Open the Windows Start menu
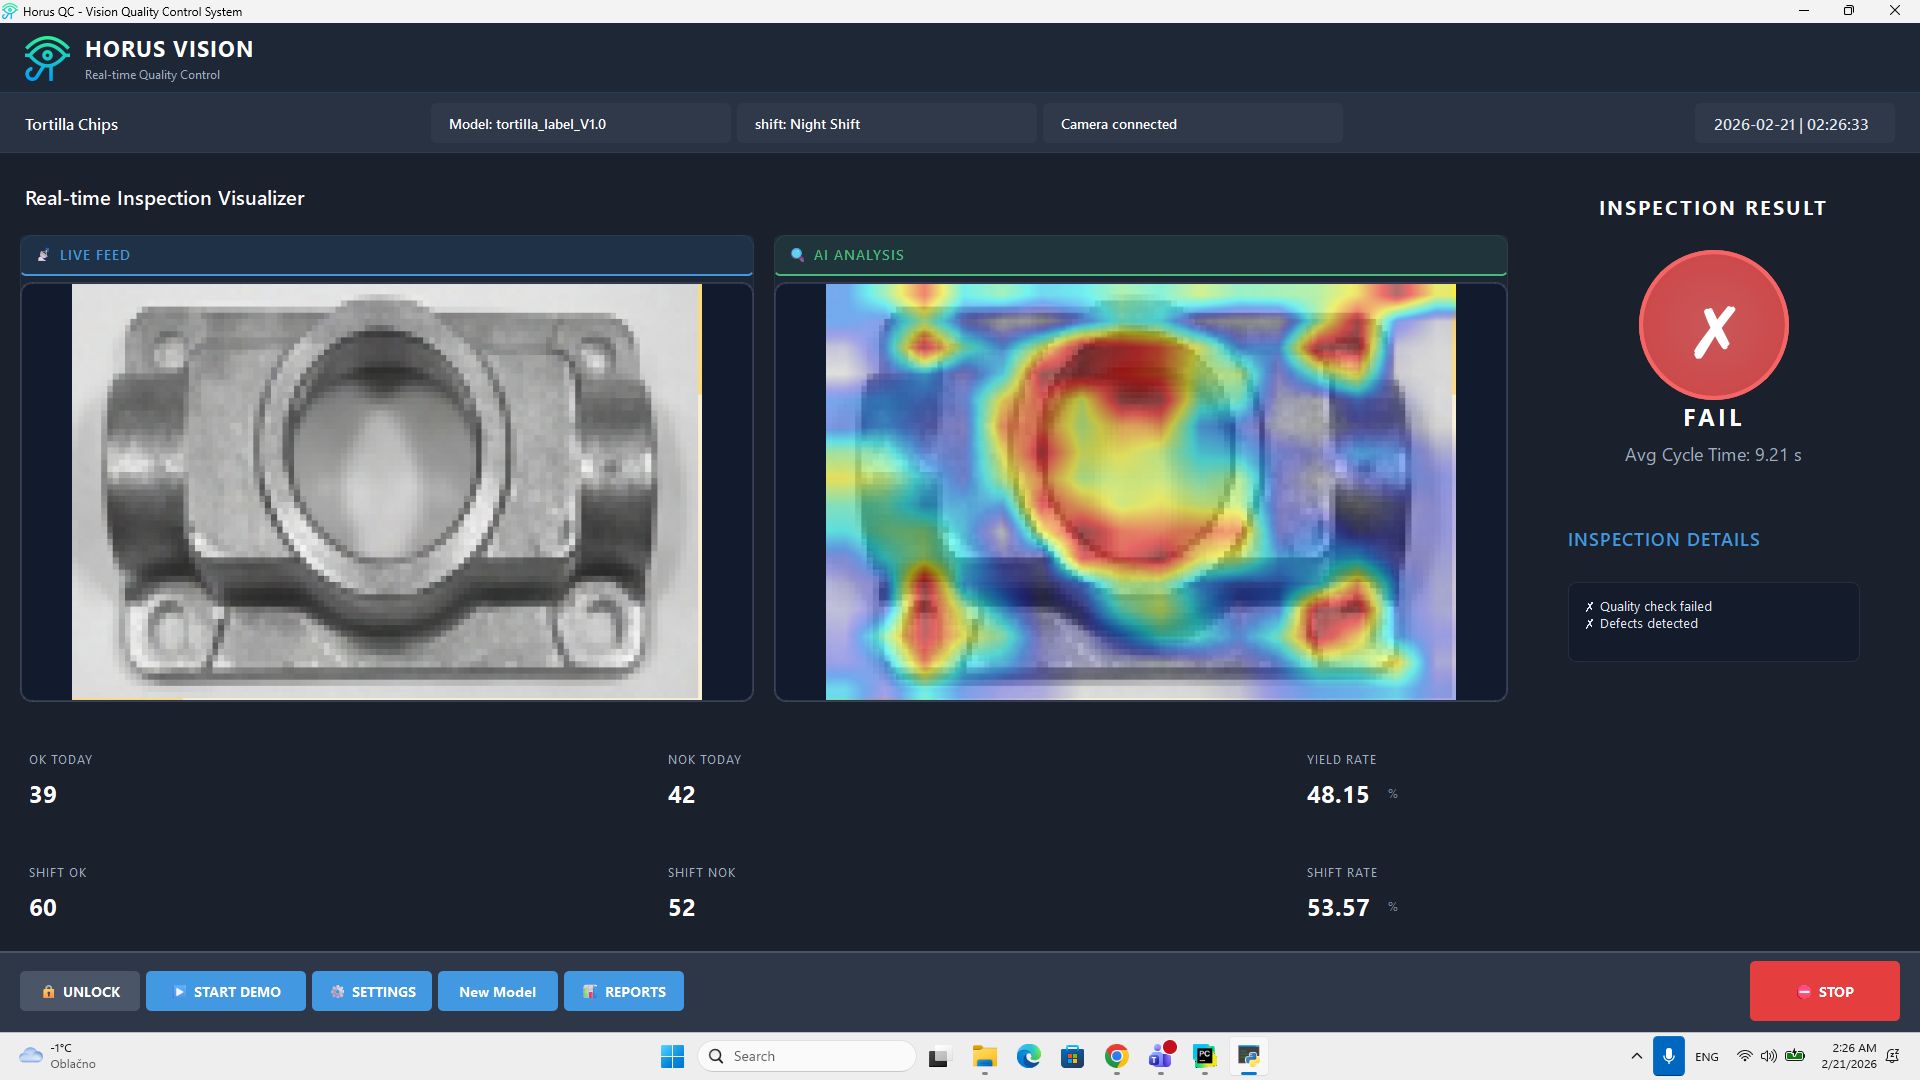This screenshot has width=1920, height=1080. click(x=672, y=1056)
